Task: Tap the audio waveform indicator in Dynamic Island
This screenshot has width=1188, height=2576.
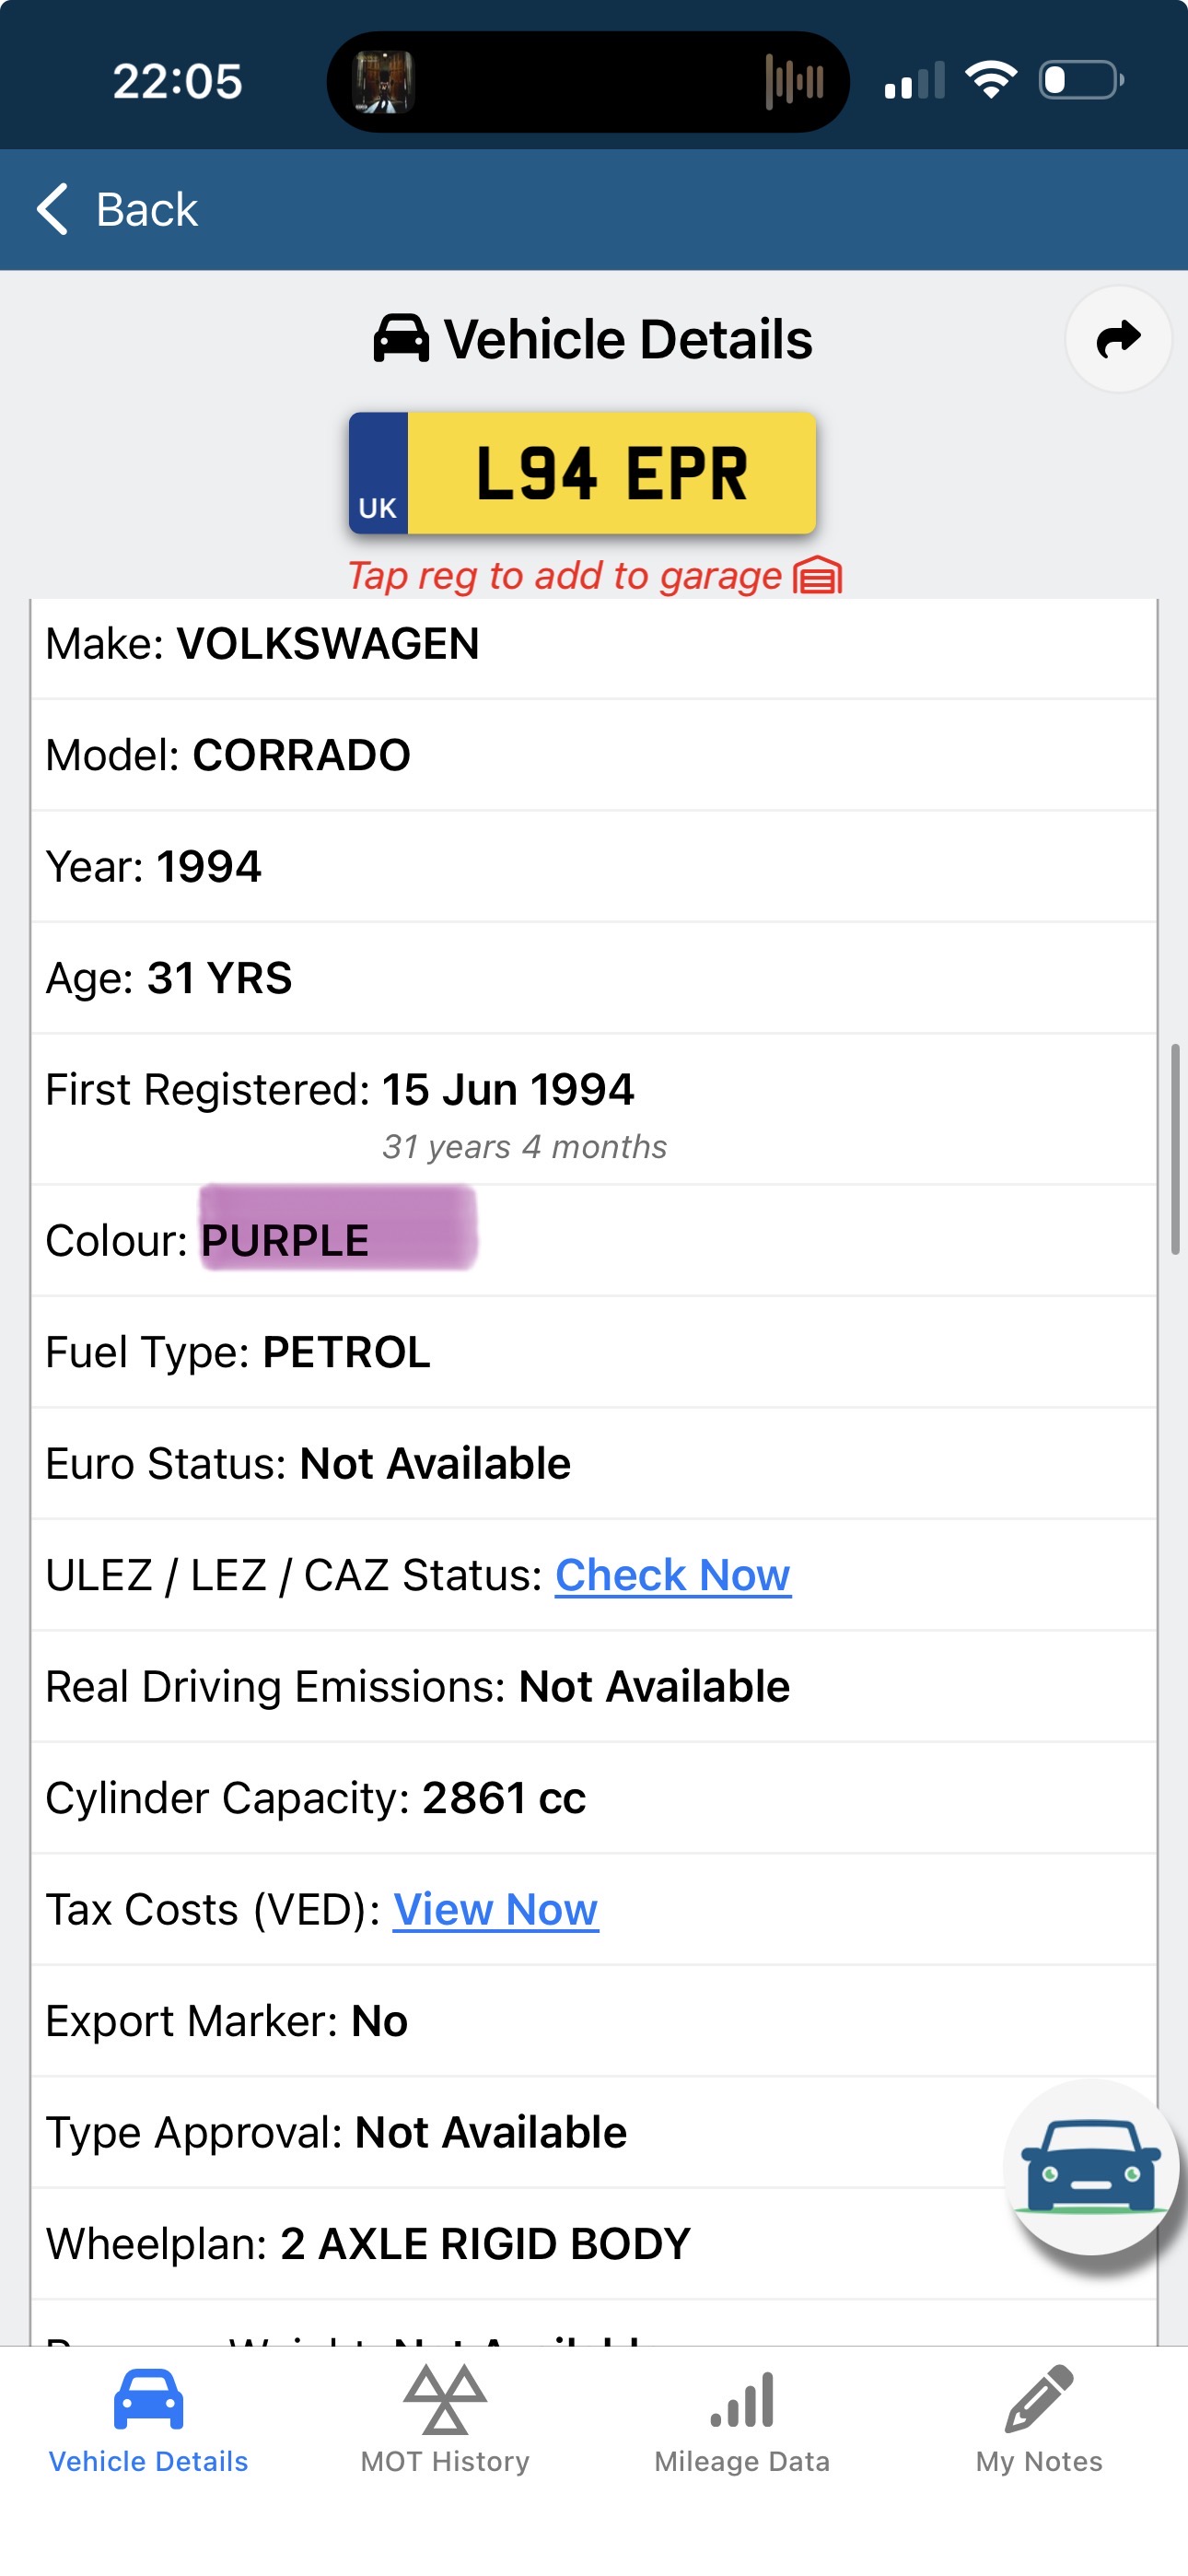Action: 794,82
